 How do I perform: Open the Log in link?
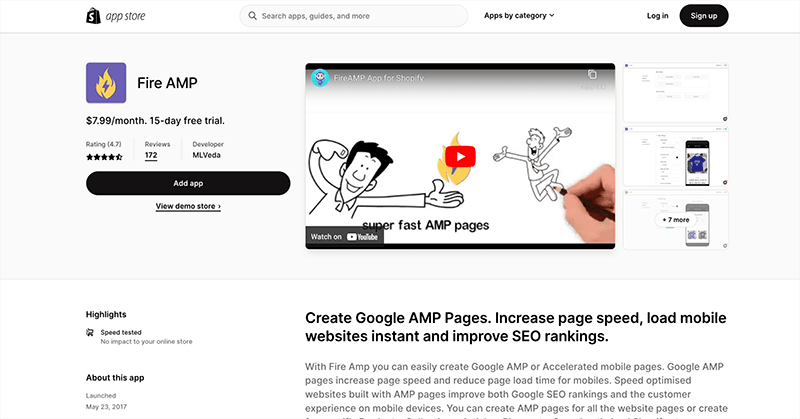[657, 16]
